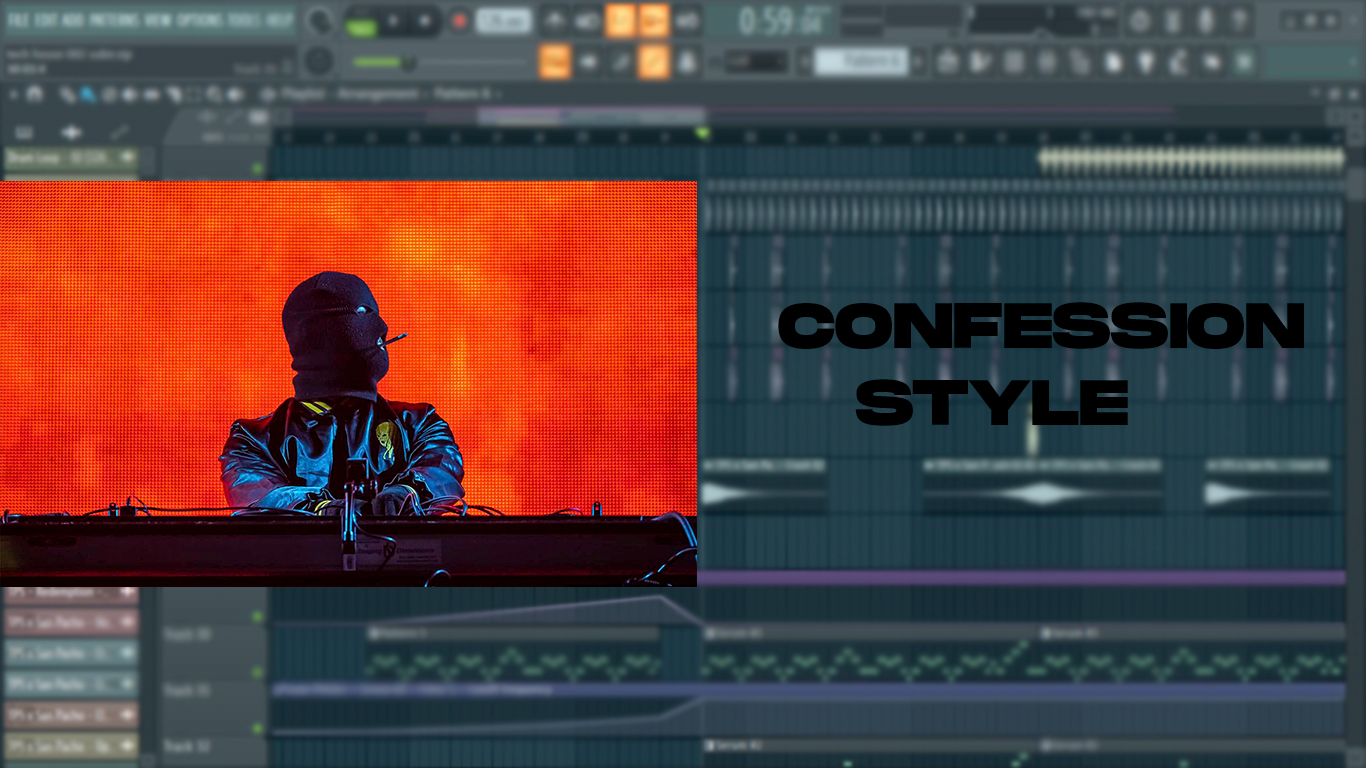1366x768 pixels.
Task: Start playback with the Play button
Action: [x=392, y=20]
